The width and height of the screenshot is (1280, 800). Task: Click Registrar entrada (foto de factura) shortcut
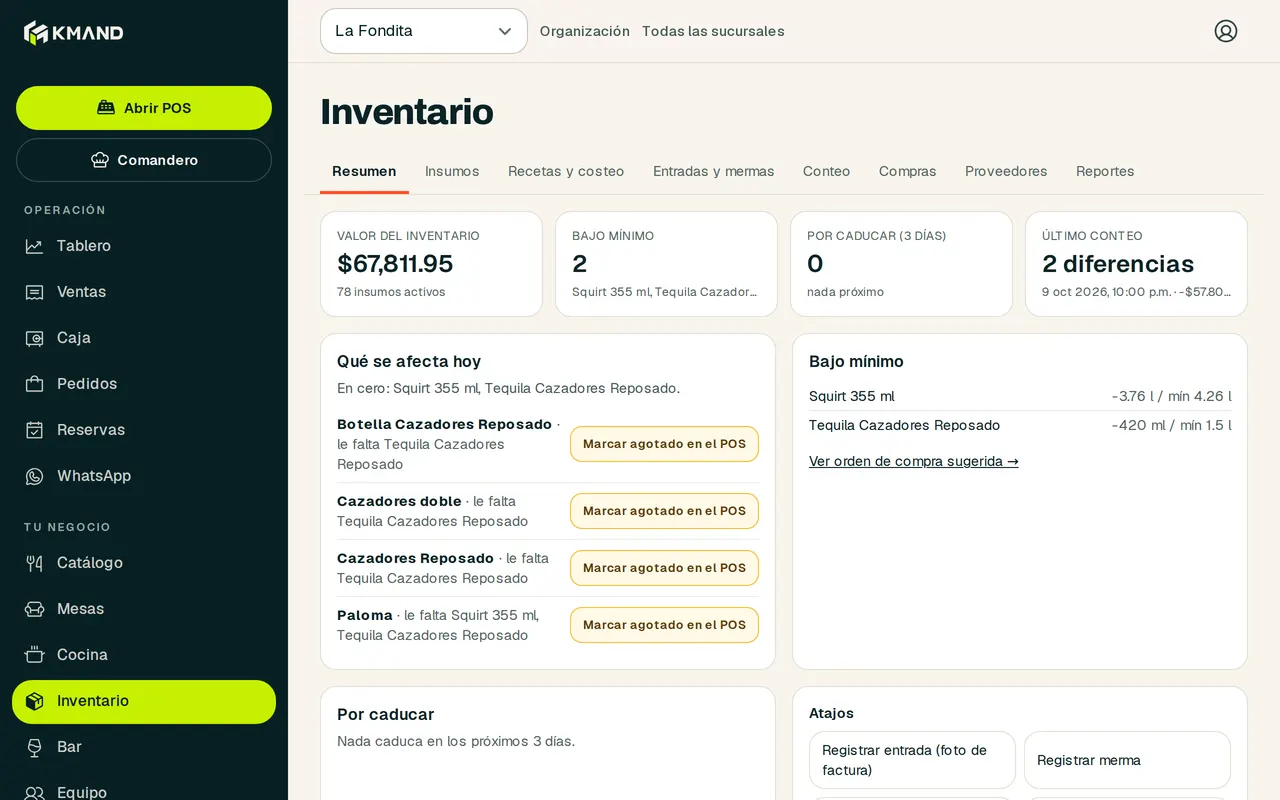pos(912,760)
